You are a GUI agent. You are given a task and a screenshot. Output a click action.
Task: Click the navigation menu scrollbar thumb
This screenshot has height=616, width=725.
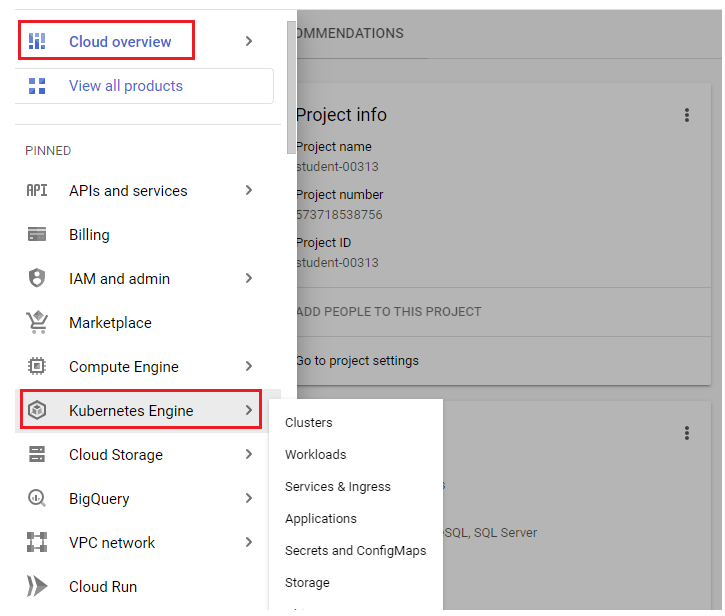(x=291, y=87)
